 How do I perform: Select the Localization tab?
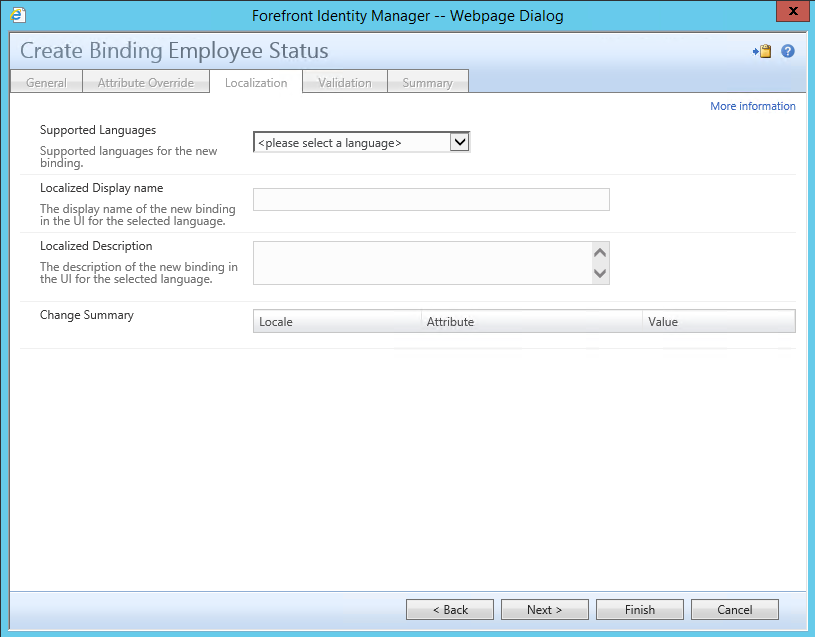[256, 83]
